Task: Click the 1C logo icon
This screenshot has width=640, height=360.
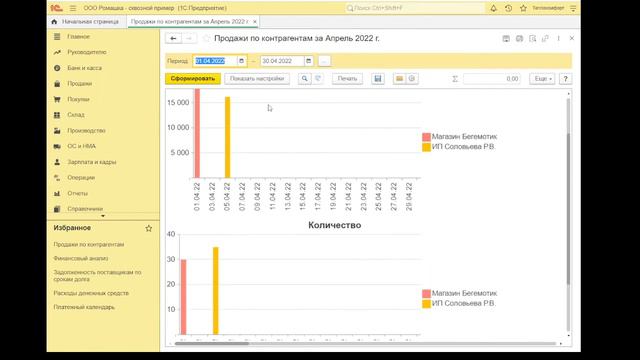Action: click(x=56, y=8)
